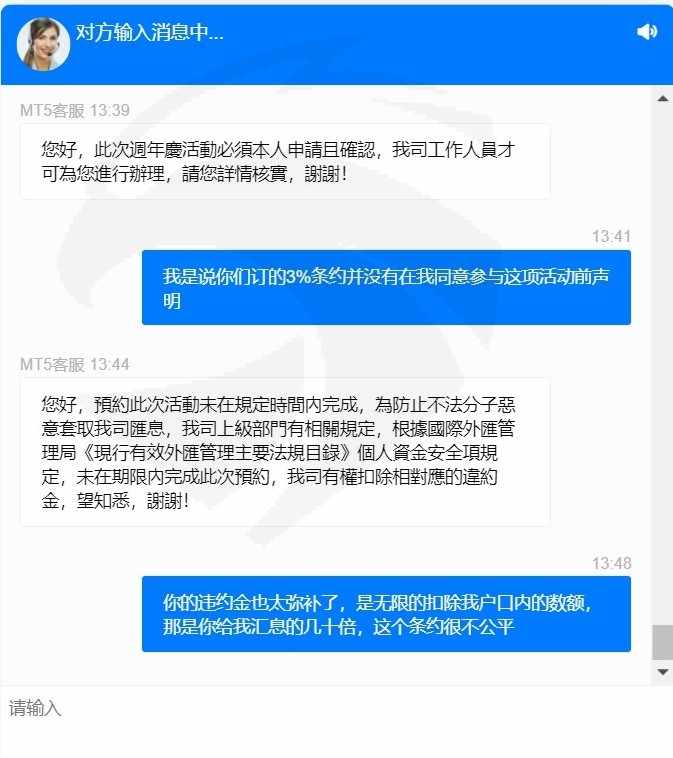Select the blue message about 违约金
This screenshot has height=758, width=673.
pyautogui.click(x=386, y=614)
